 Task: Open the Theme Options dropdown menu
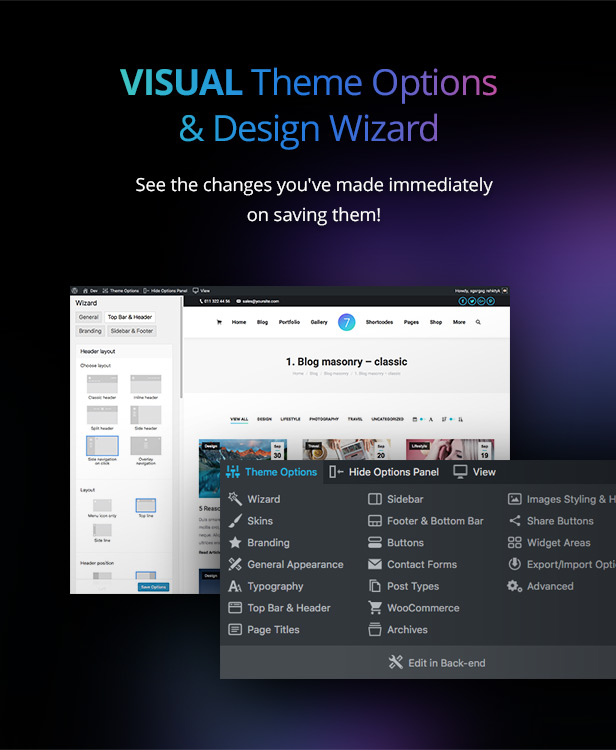271,472
